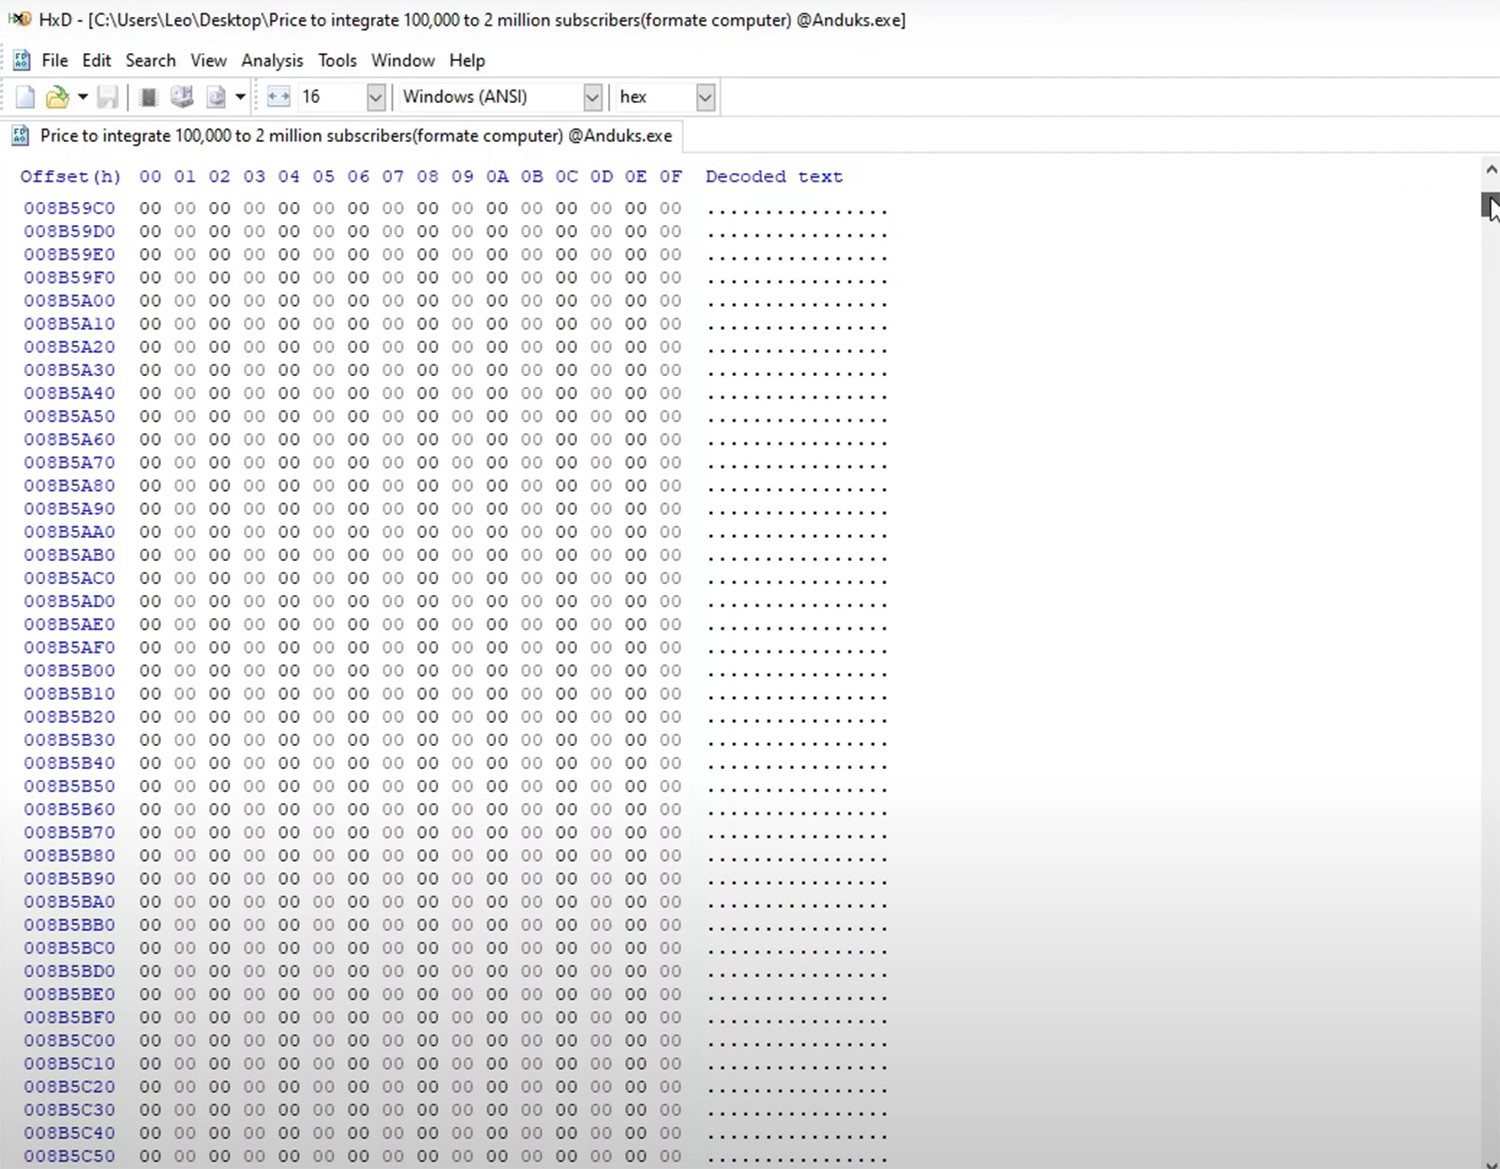Click the Open disk image icon

[x=216, y=97]
